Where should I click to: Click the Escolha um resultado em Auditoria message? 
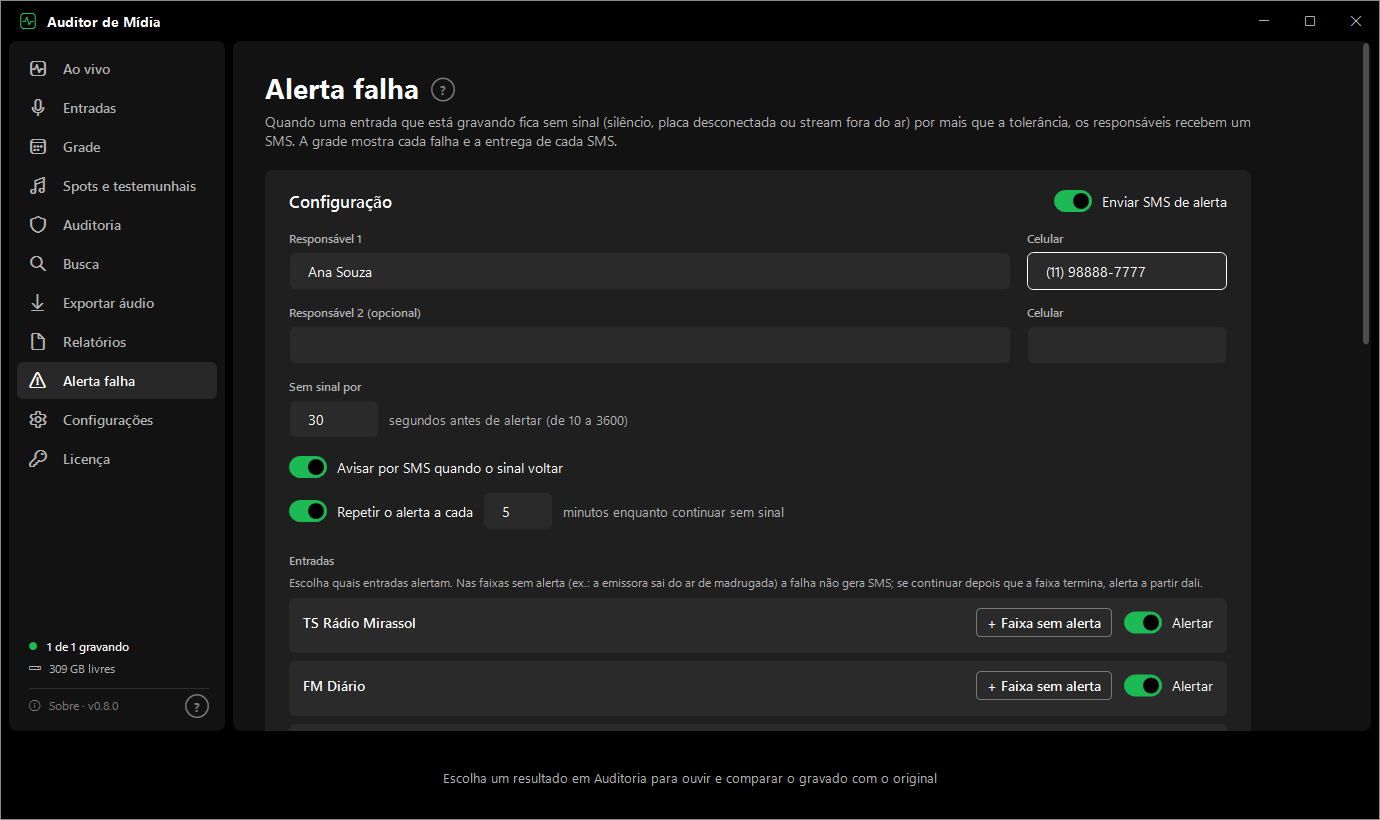point(690,778)
